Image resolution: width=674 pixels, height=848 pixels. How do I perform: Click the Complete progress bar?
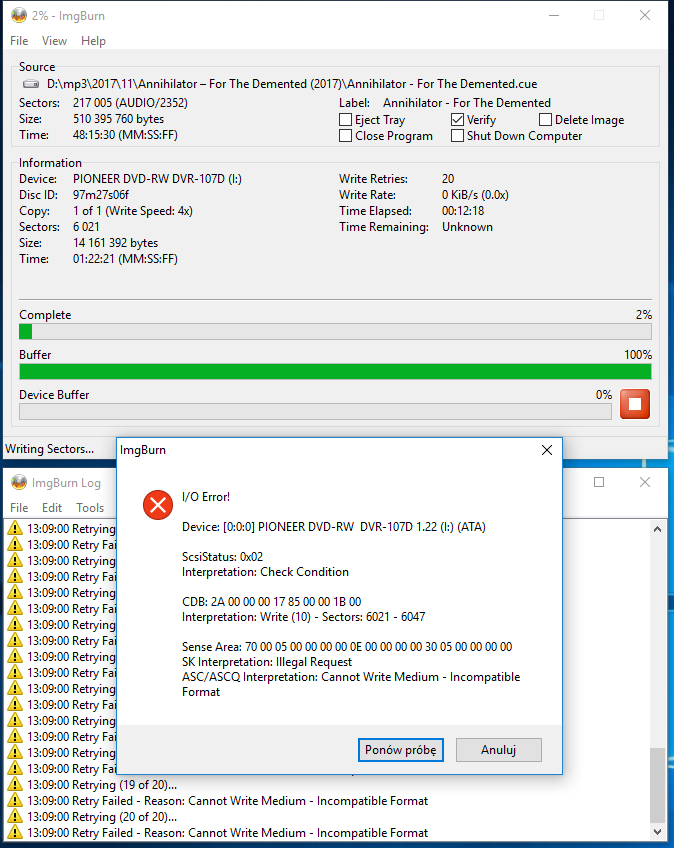click(x=335, y=332)
